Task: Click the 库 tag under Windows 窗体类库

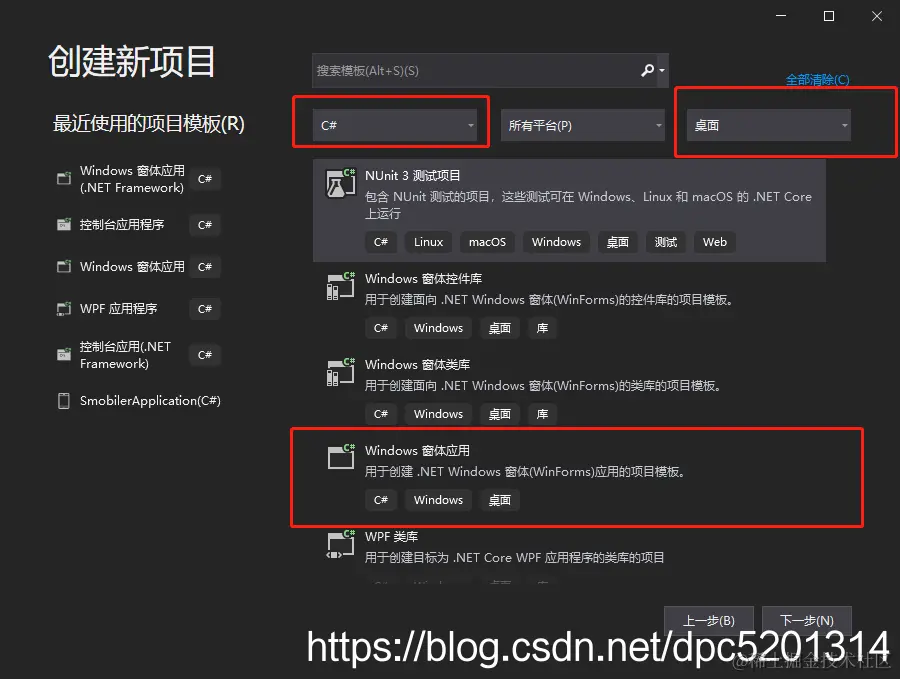Action: (542, 413)
